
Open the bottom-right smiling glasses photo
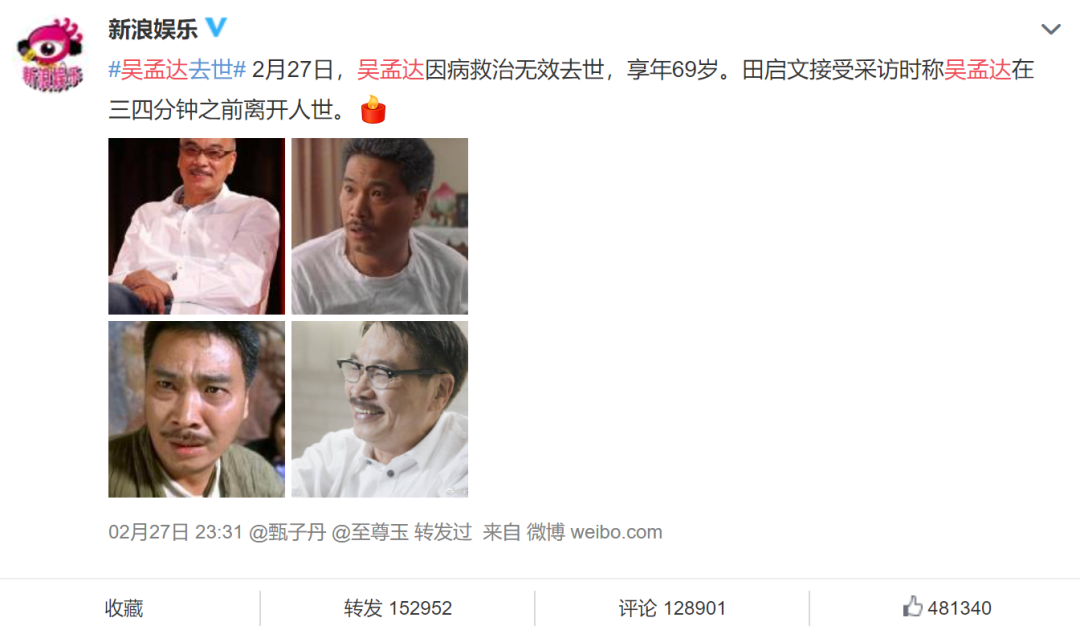380,409
